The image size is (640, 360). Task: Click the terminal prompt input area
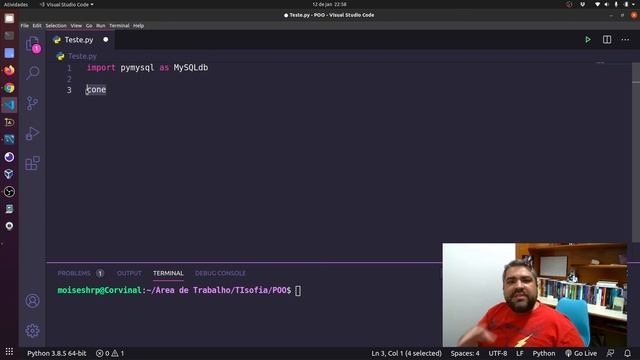point(298,291)
